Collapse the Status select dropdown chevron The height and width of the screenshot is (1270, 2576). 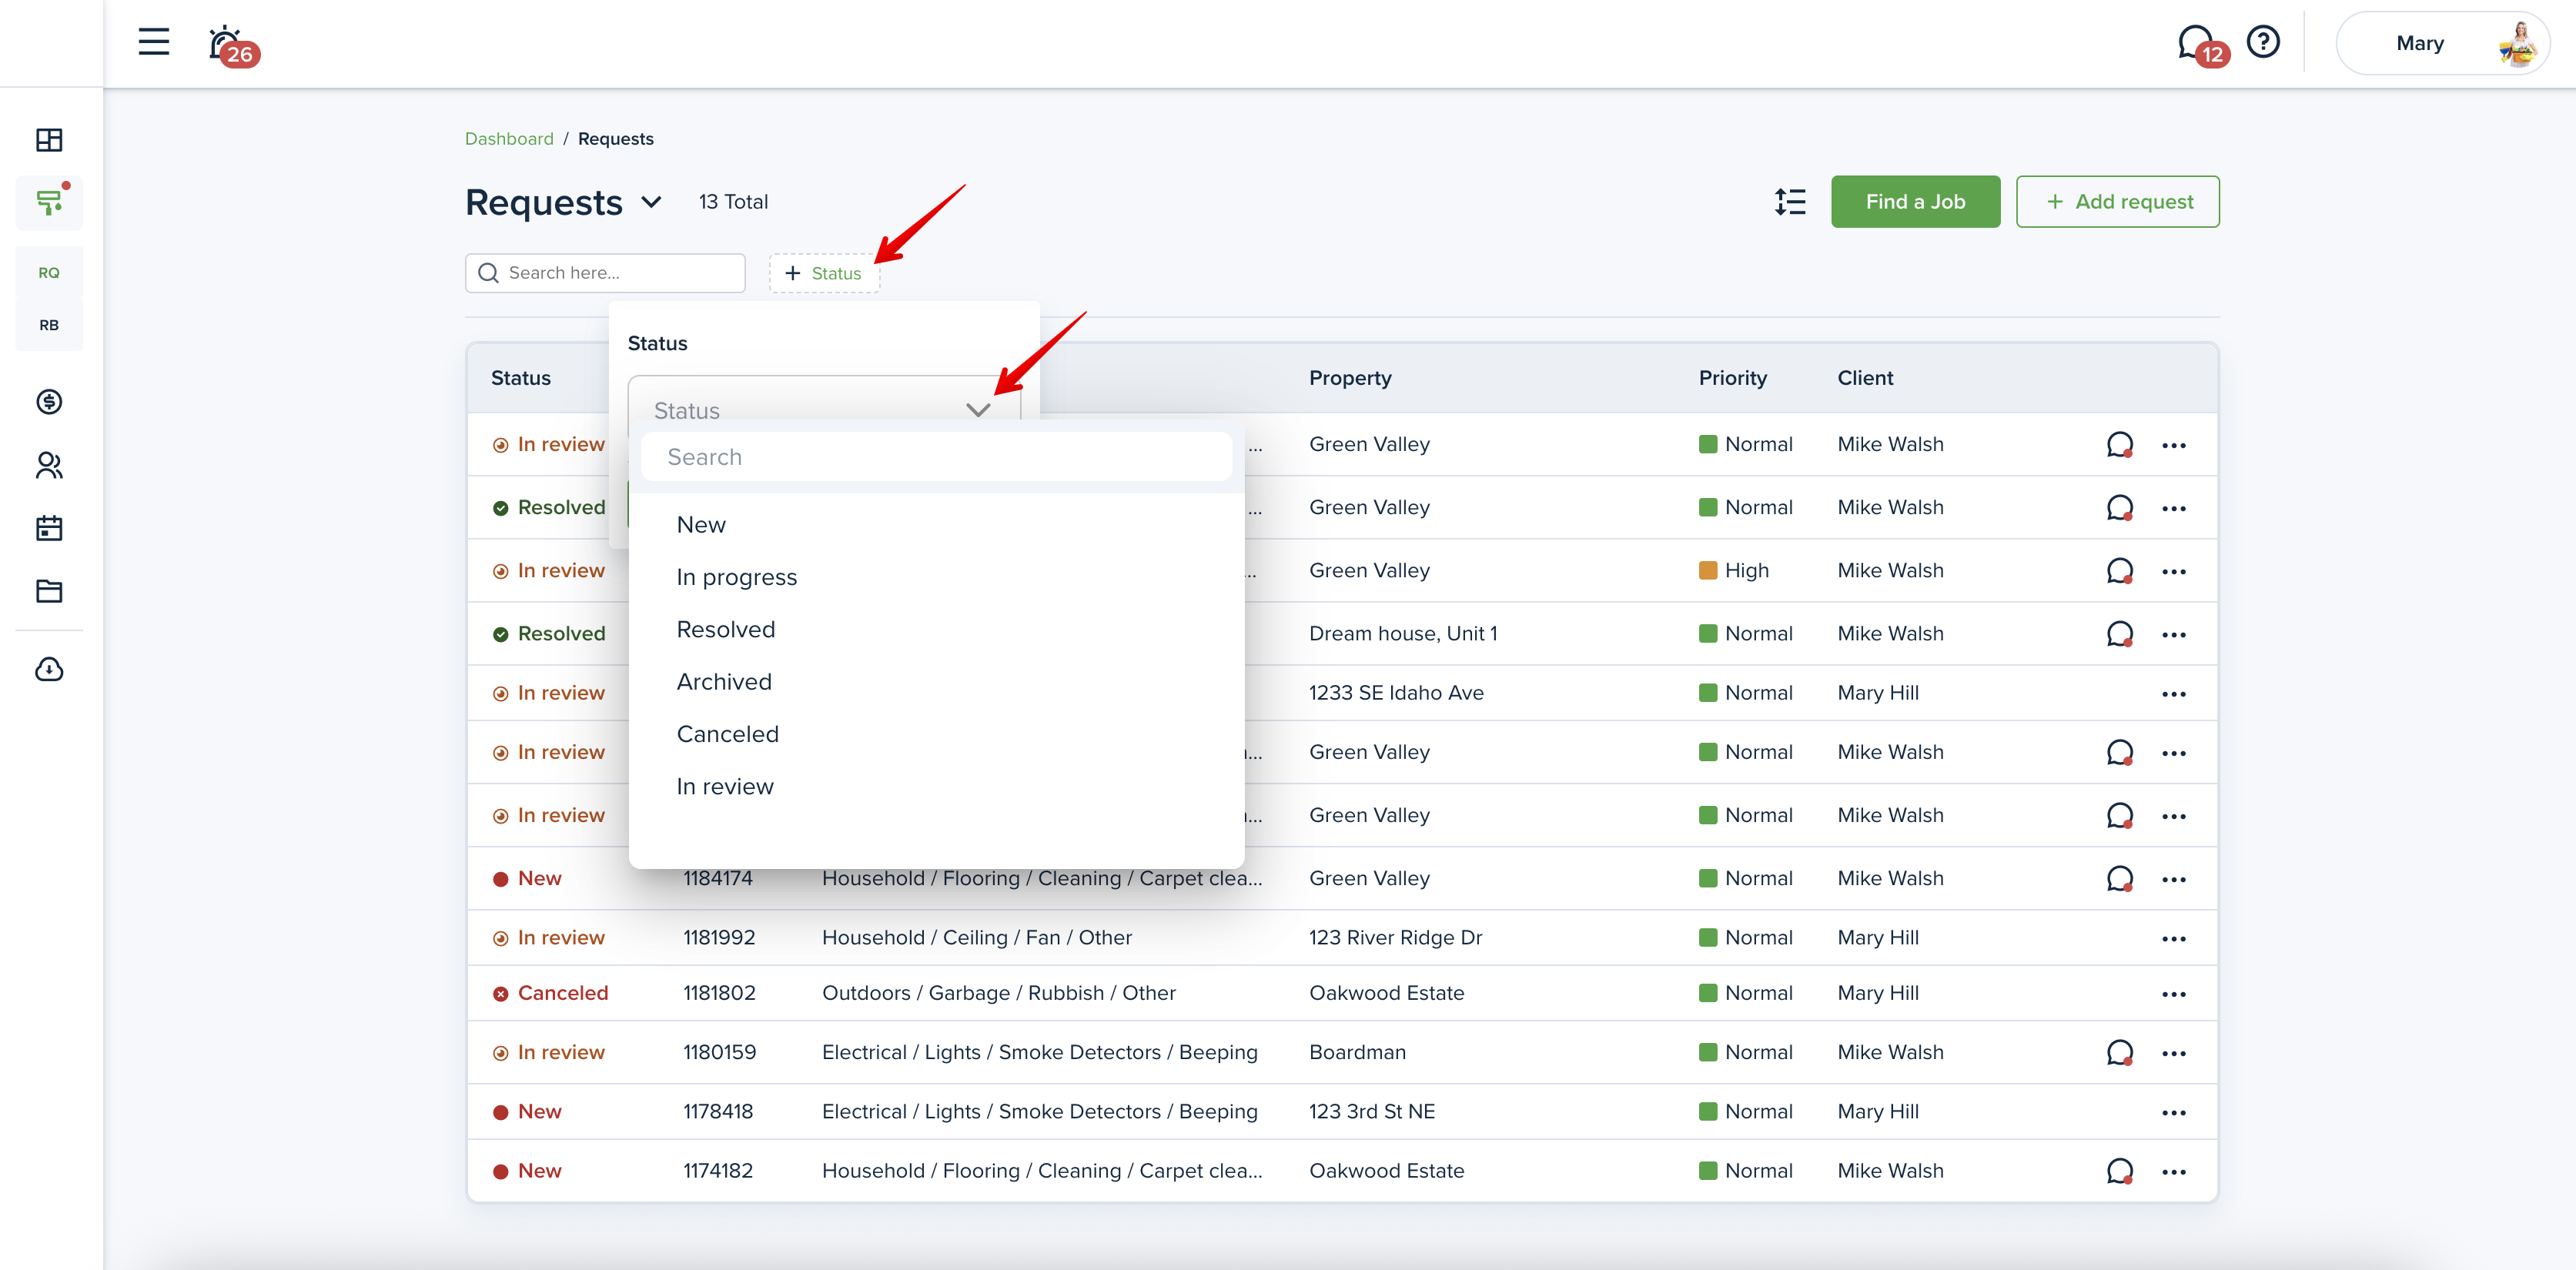coord(978,410)
